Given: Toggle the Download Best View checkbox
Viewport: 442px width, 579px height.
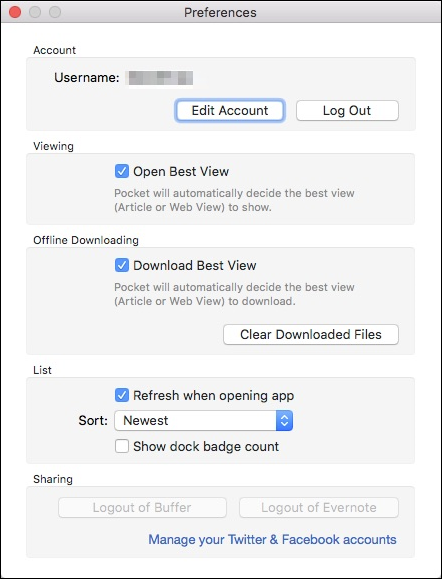Looking at the screenshot, I should pyautogui.click(x=121, y=265).
